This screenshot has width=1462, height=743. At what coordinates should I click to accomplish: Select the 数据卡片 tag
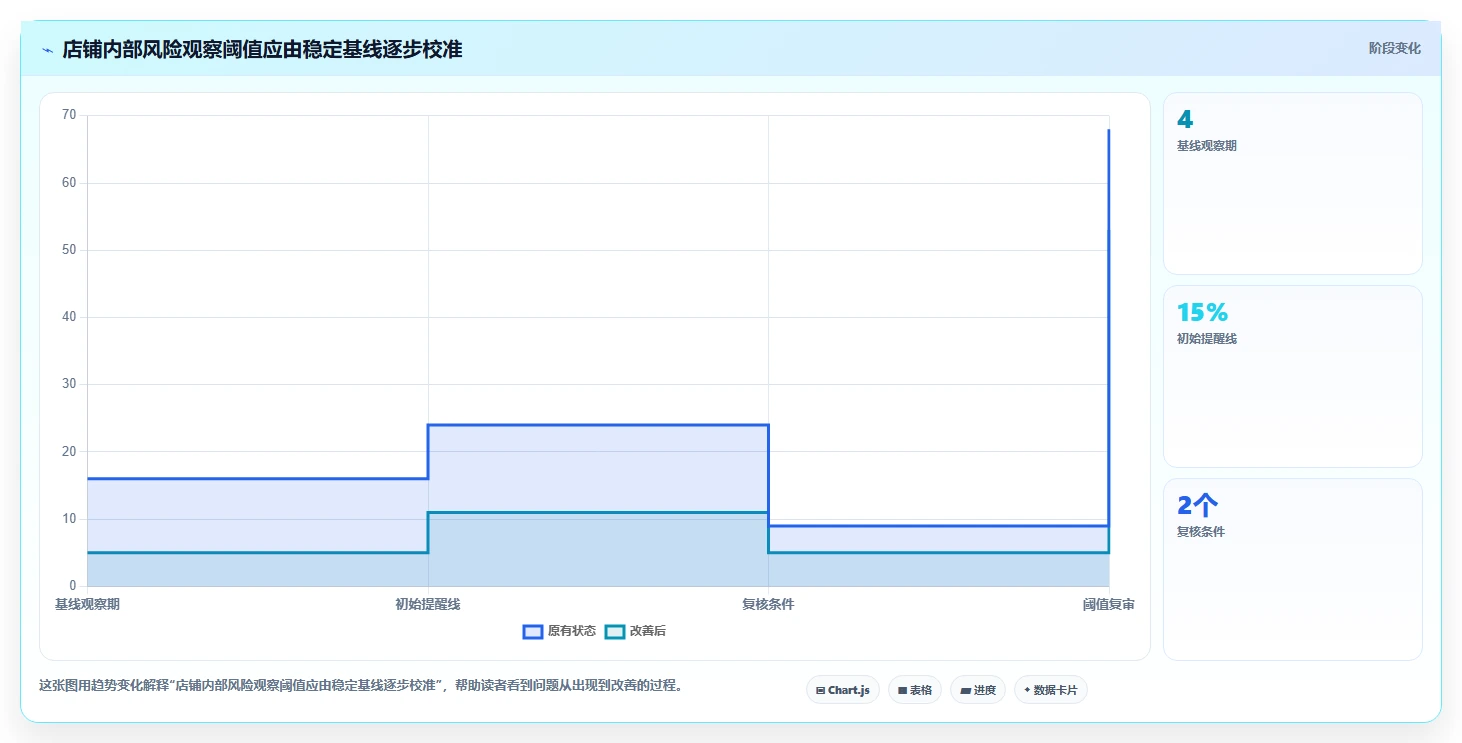pos(1050,690)
